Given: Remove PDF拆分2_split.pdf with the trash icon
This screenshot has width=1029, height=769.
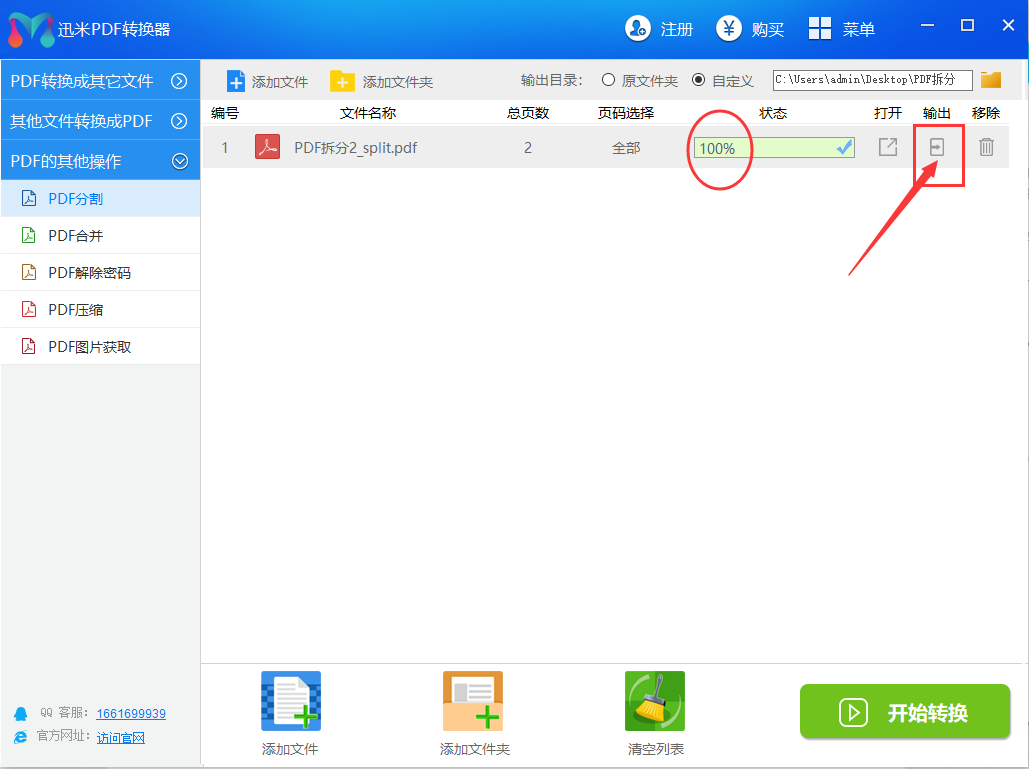Looking at the screenshot, I should click(986, 148).
